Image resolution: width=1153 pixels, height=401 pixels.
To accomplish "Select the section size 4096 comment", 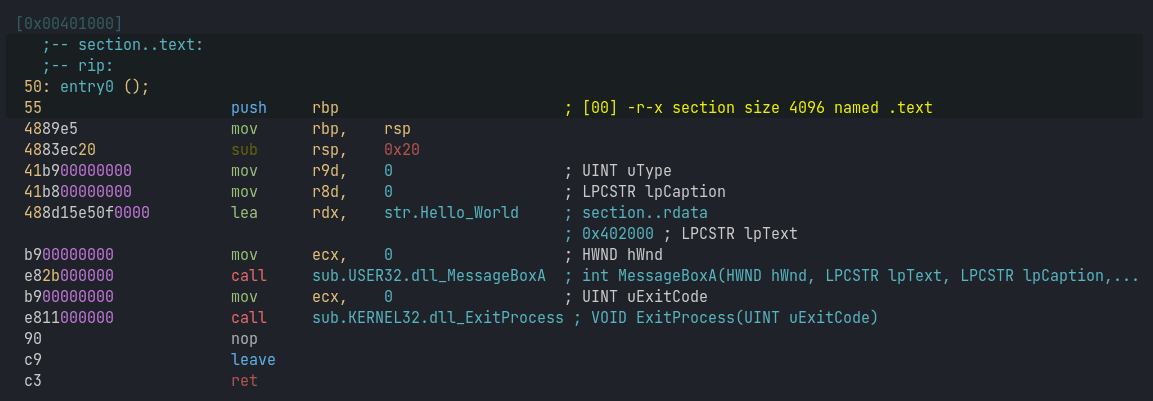I will point(756,107).
